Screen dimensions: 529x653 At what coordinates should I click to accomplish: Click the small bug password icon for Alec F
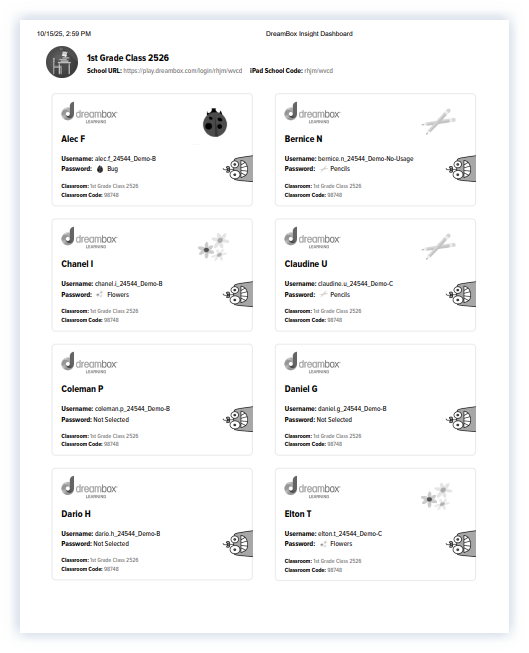point(100,169)
